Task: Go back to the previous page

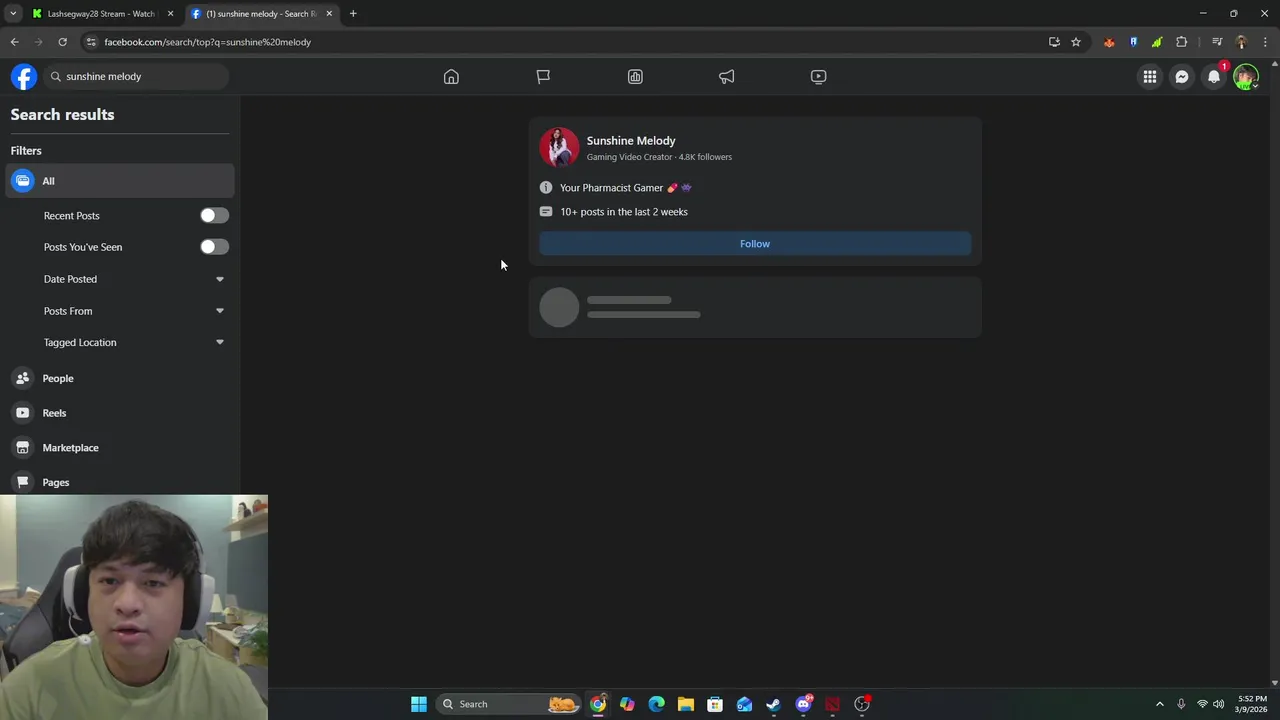Action: (x=14, y=42)
